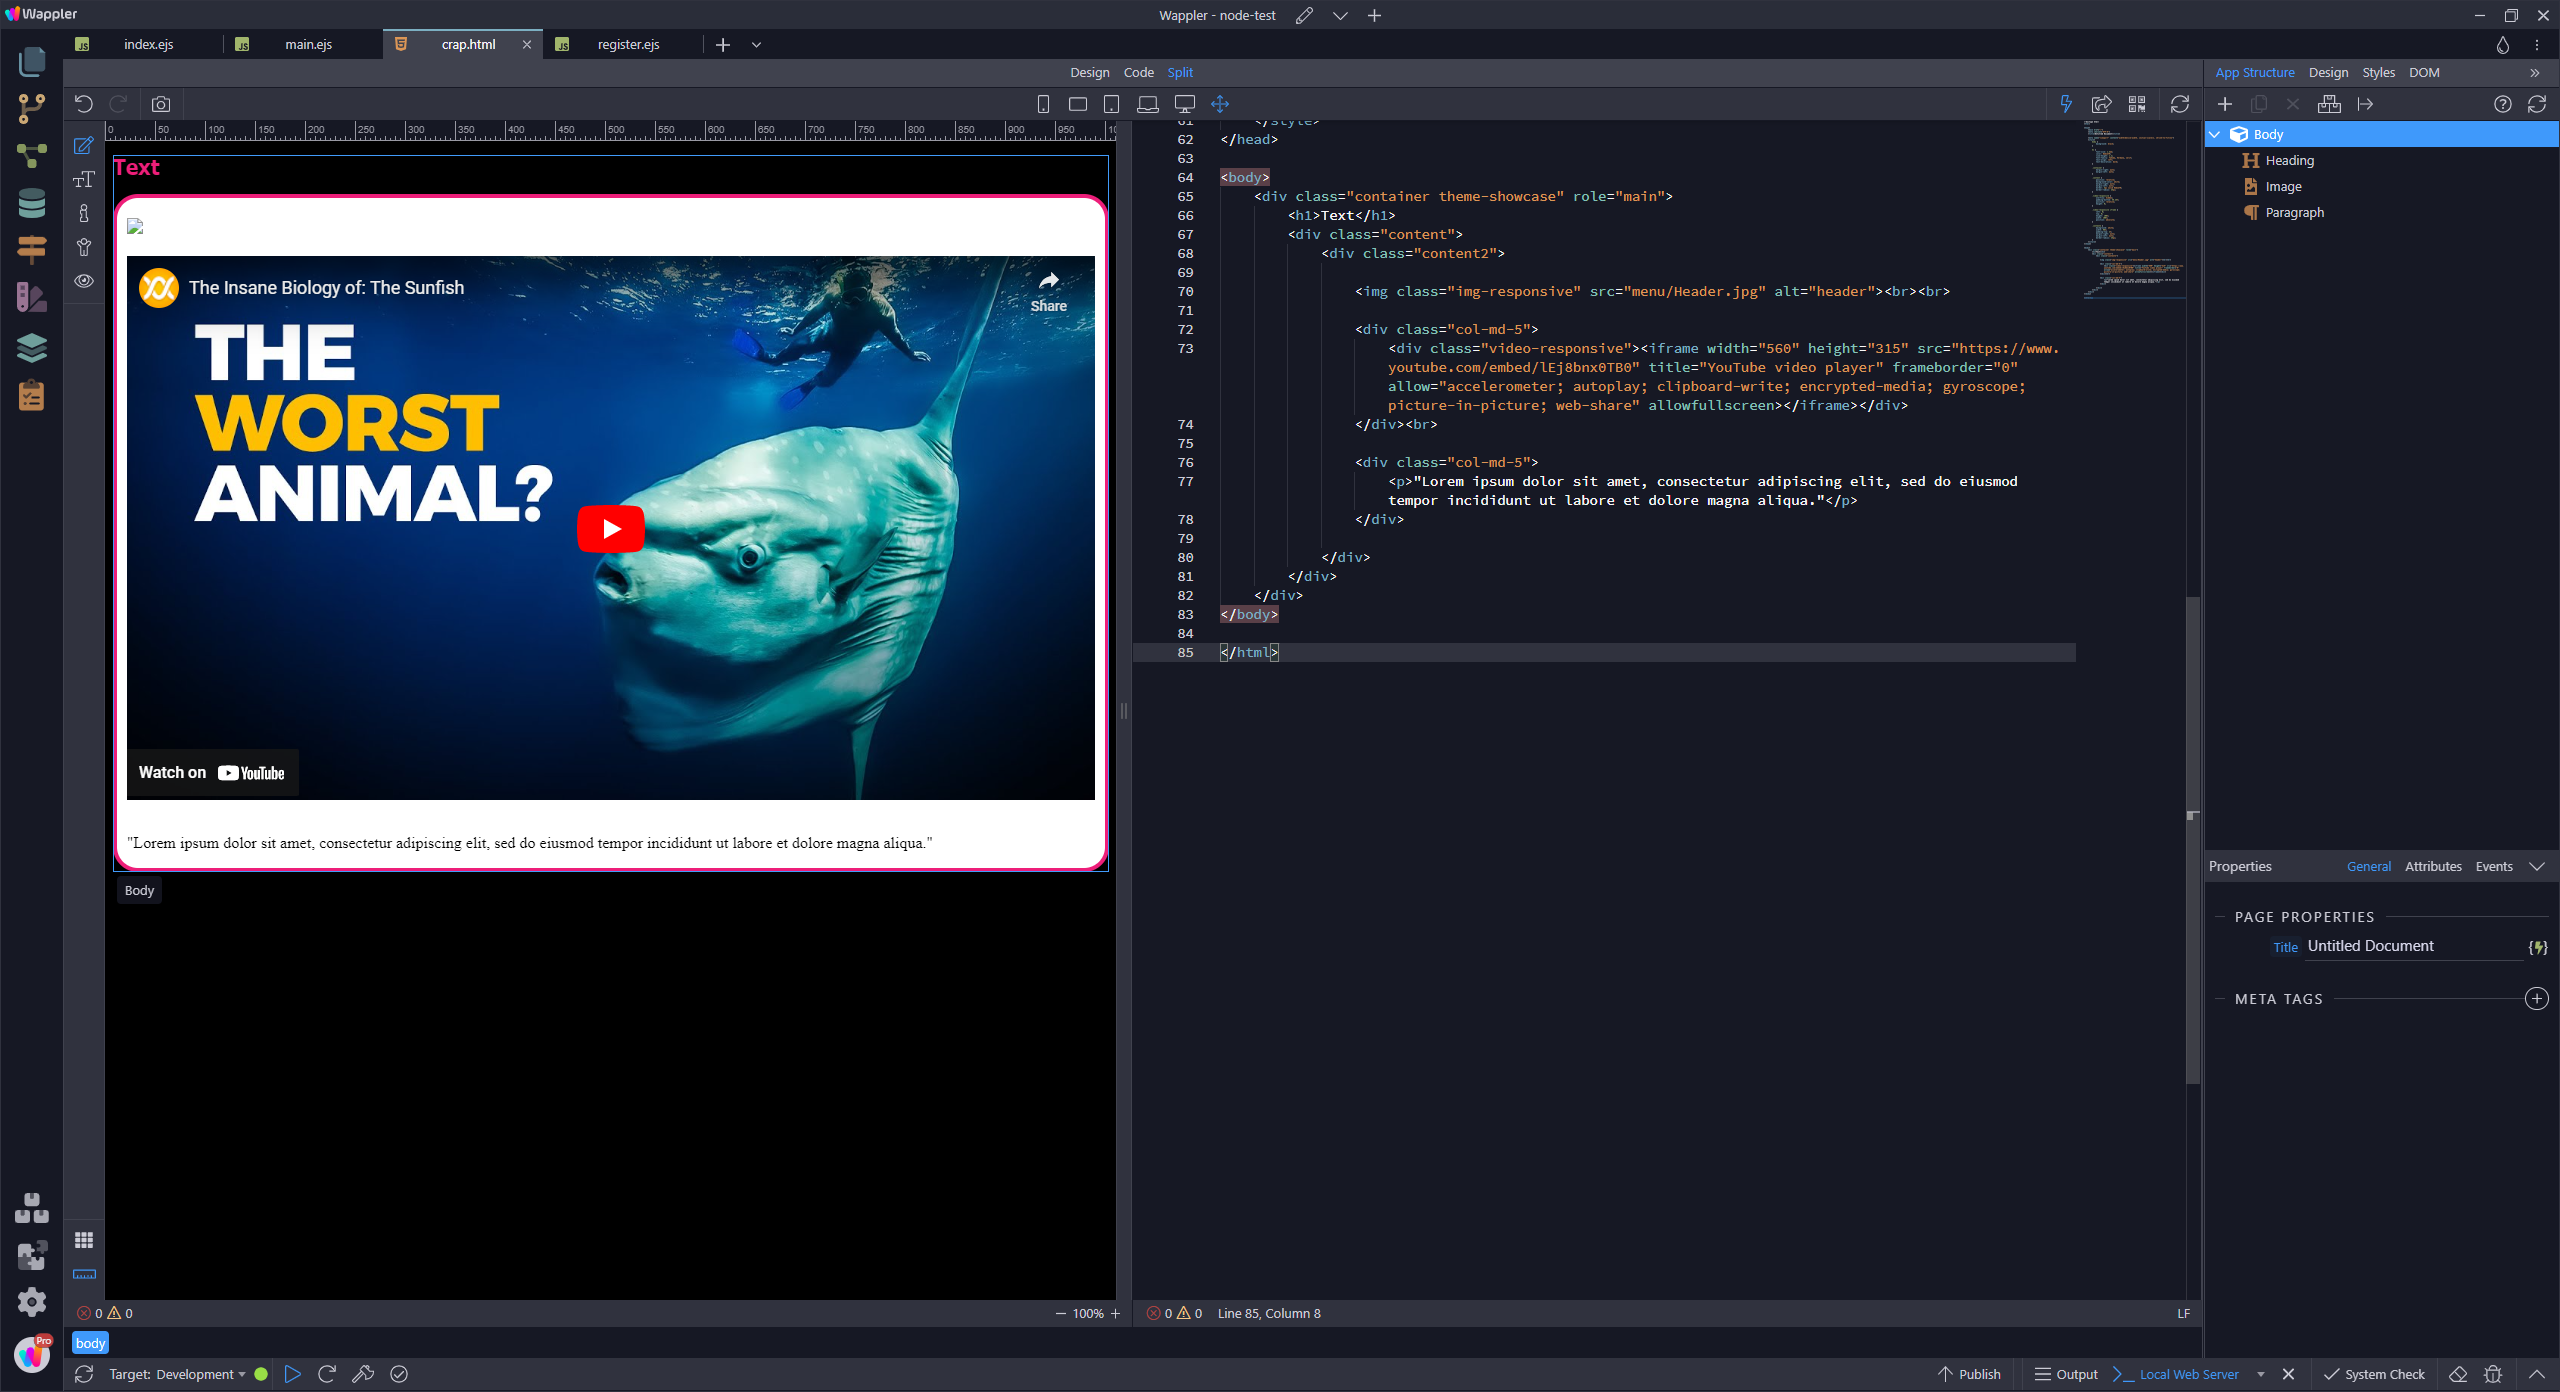The height and width of the screenshot is (1392, 2560).
Task: Open the Database Manager in the left sidebar
Action: [32, 204]
